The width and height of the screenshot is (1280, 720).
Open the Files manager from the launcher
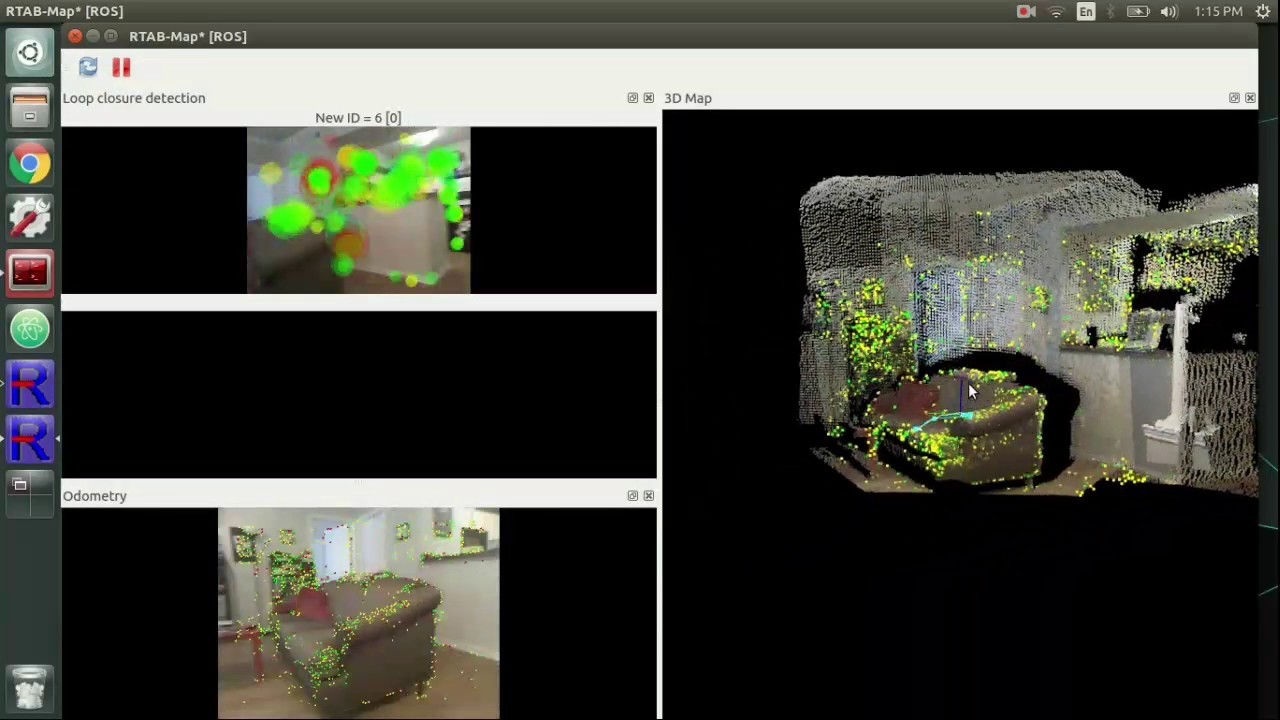click(30, 108)
